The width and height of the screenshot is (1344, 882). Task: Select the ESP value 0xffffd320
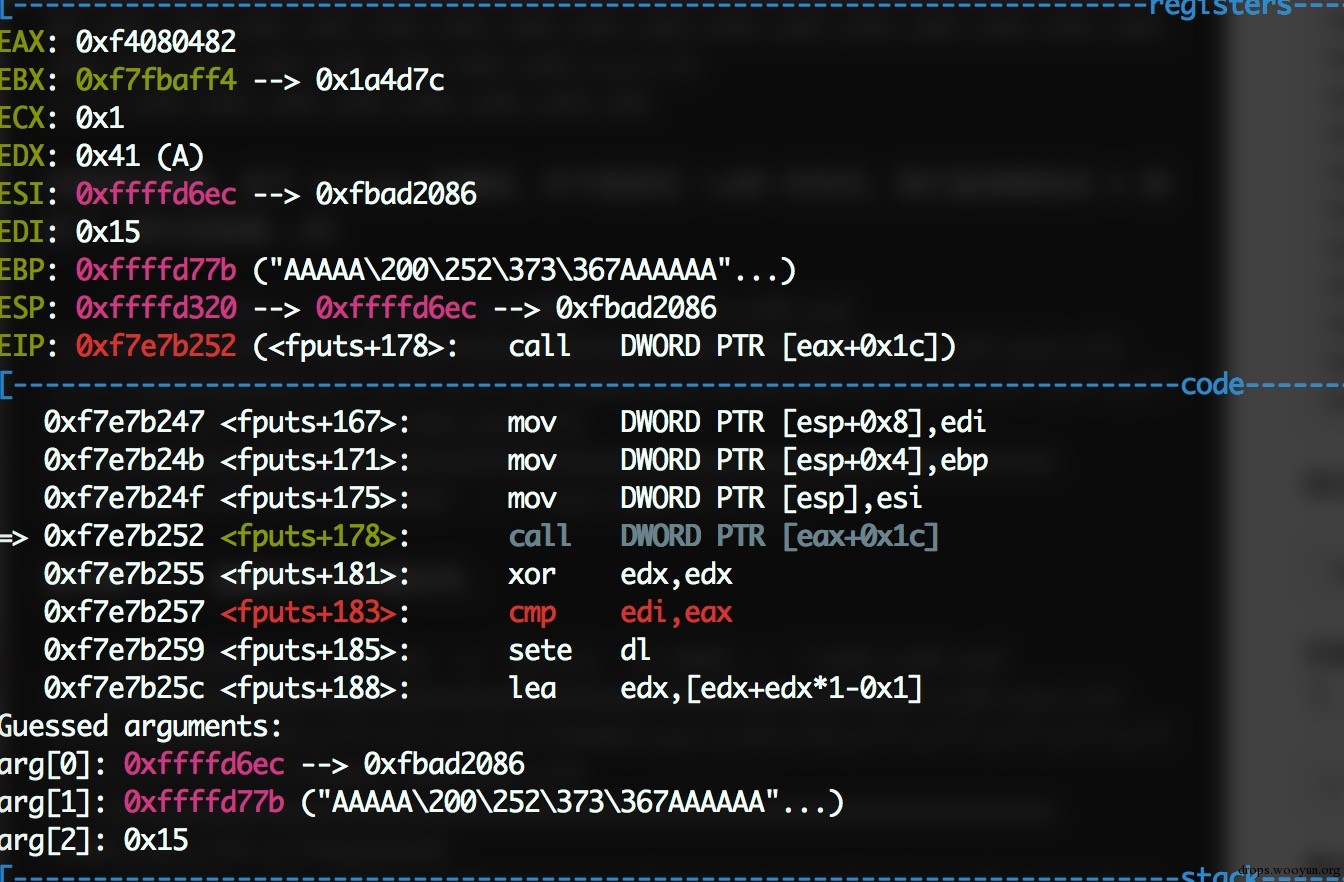(156, 308)
